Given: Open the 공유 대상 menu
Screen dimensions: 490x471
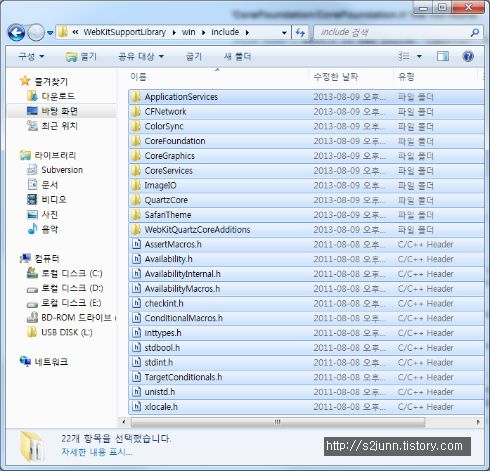Looking at the screenshot, I should 141,56.
